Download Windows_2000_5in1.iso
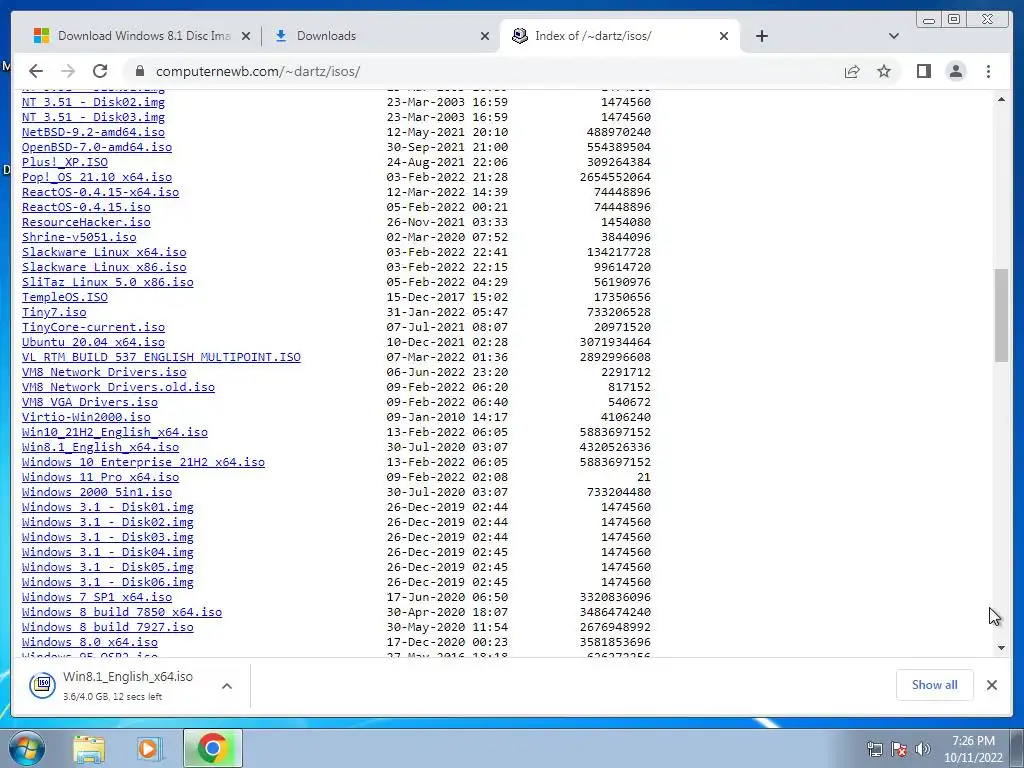 tap(97, 492)
